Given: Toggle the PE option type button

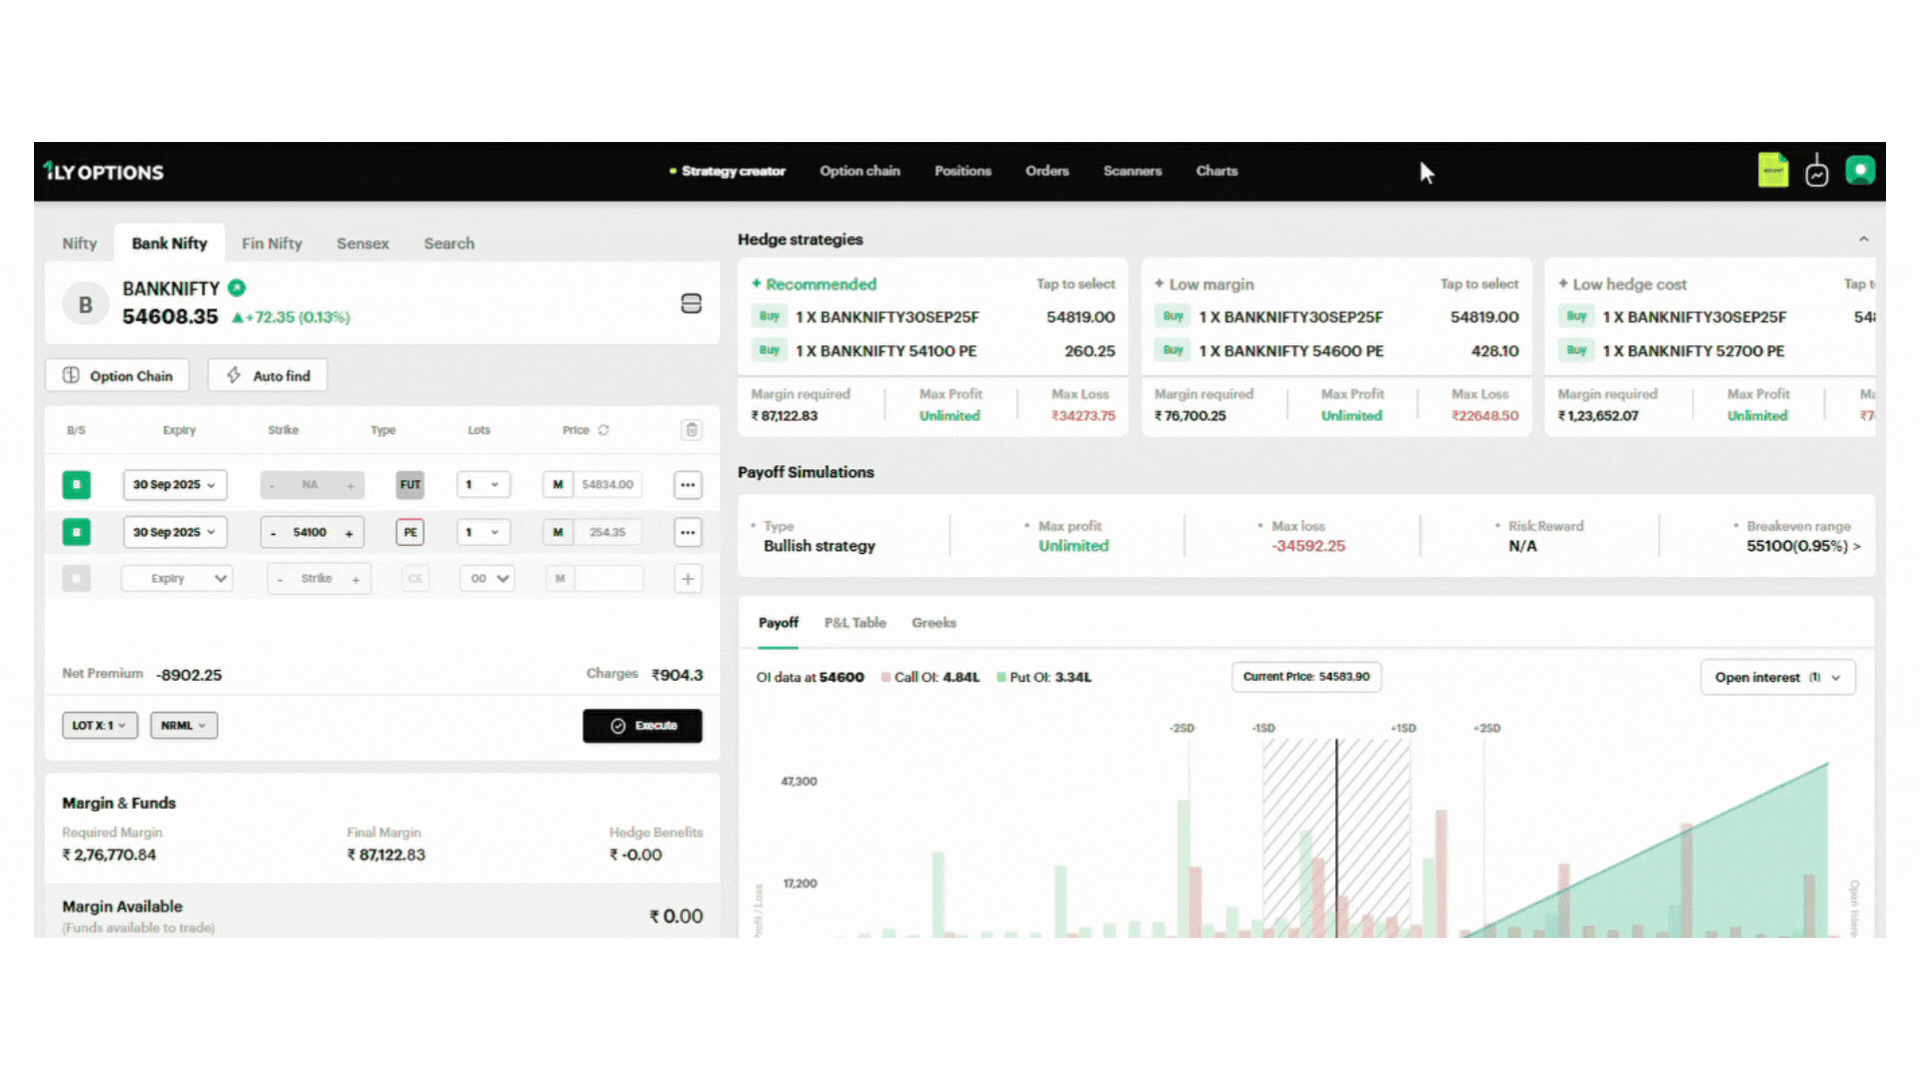Looking at the screenshot, I should click(x=410, y=532).
